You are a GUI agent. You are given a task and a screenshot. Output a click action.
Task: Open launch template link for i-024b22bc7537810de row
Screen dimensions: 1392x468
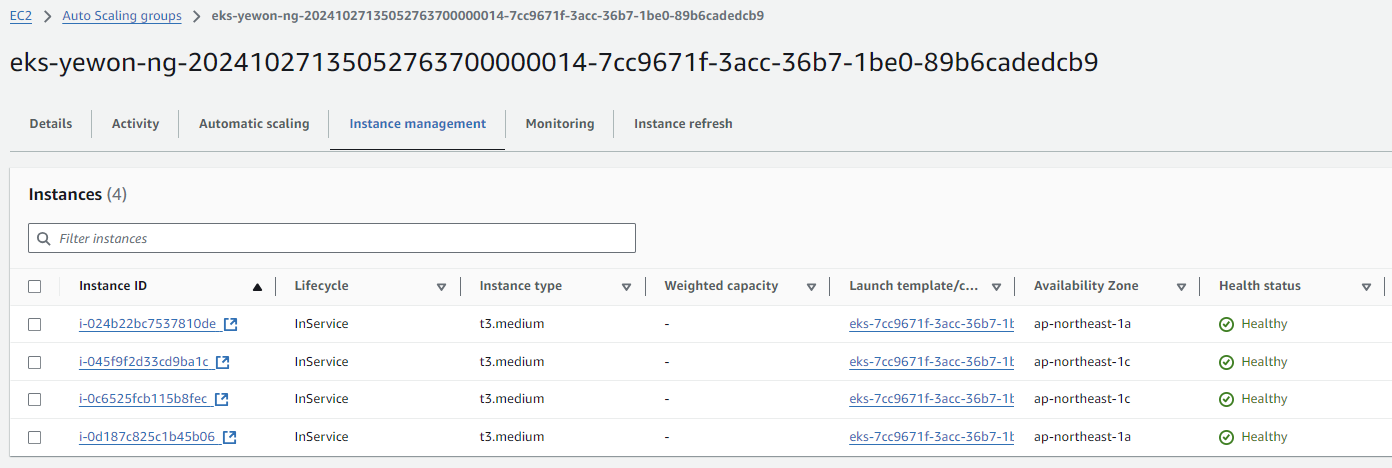pos(932,324)
